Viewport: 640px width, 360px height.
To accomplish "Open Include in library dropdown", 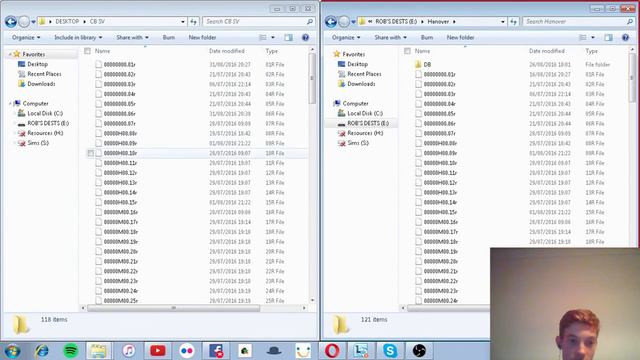I will [x=78, y=38].
